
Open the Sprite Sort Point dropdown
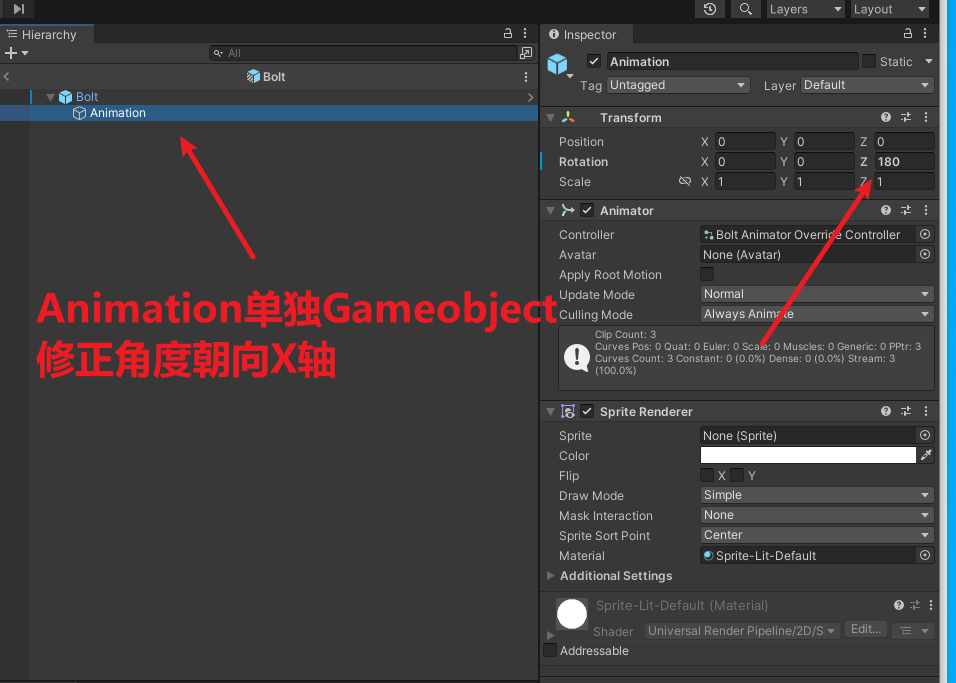coord(817,535)
